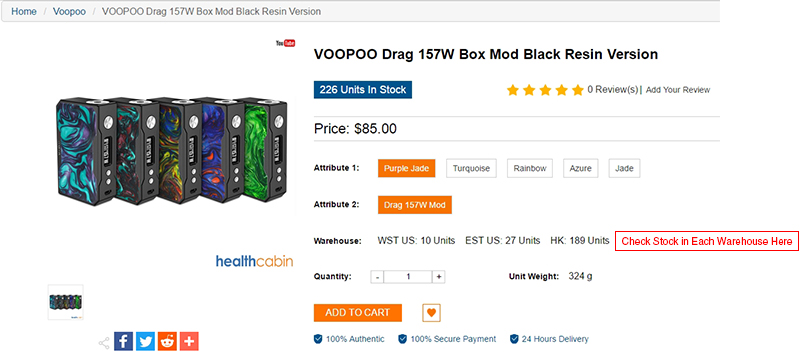The width and height of the screenshot is (800, 364).
Task: Choose the Jade color option
Action: coord(624,168)
